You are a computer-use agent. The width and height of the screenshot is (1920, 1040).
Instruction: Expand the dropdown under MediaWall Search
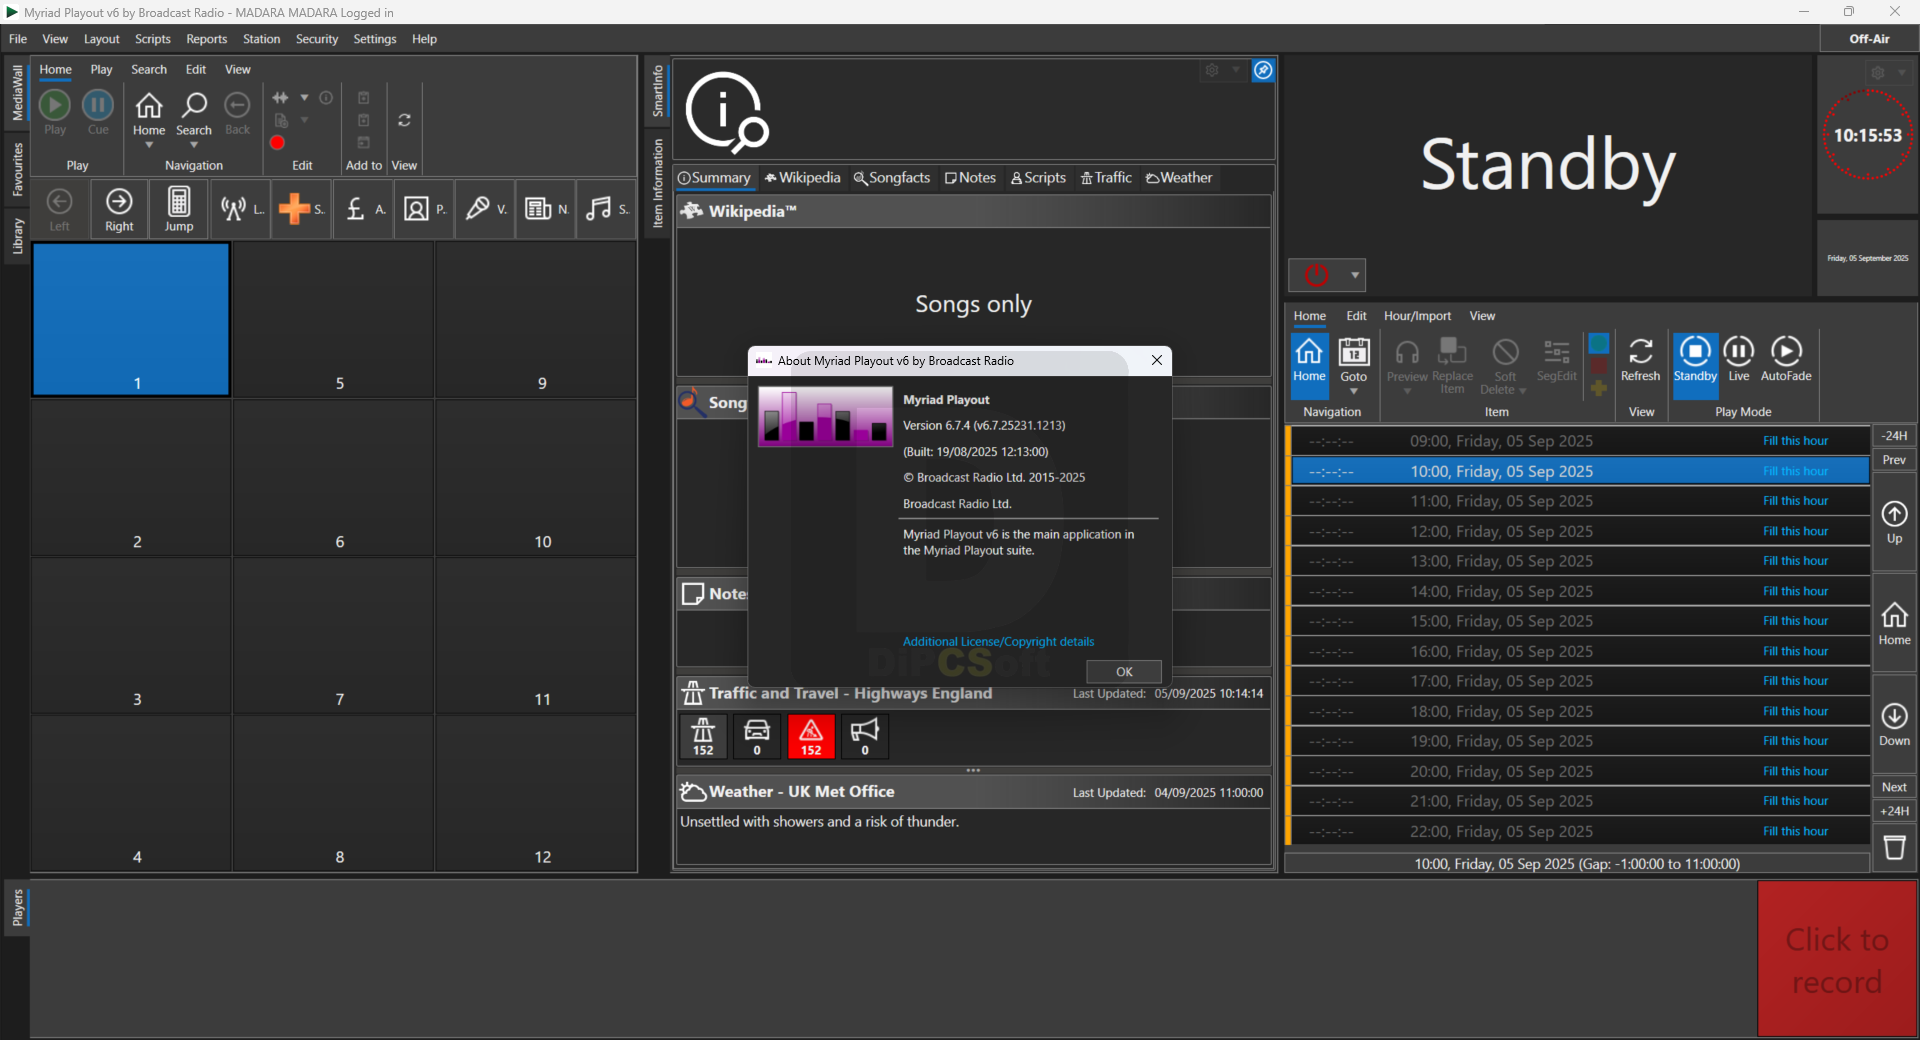pyautogui.click(x=194, y=146)
